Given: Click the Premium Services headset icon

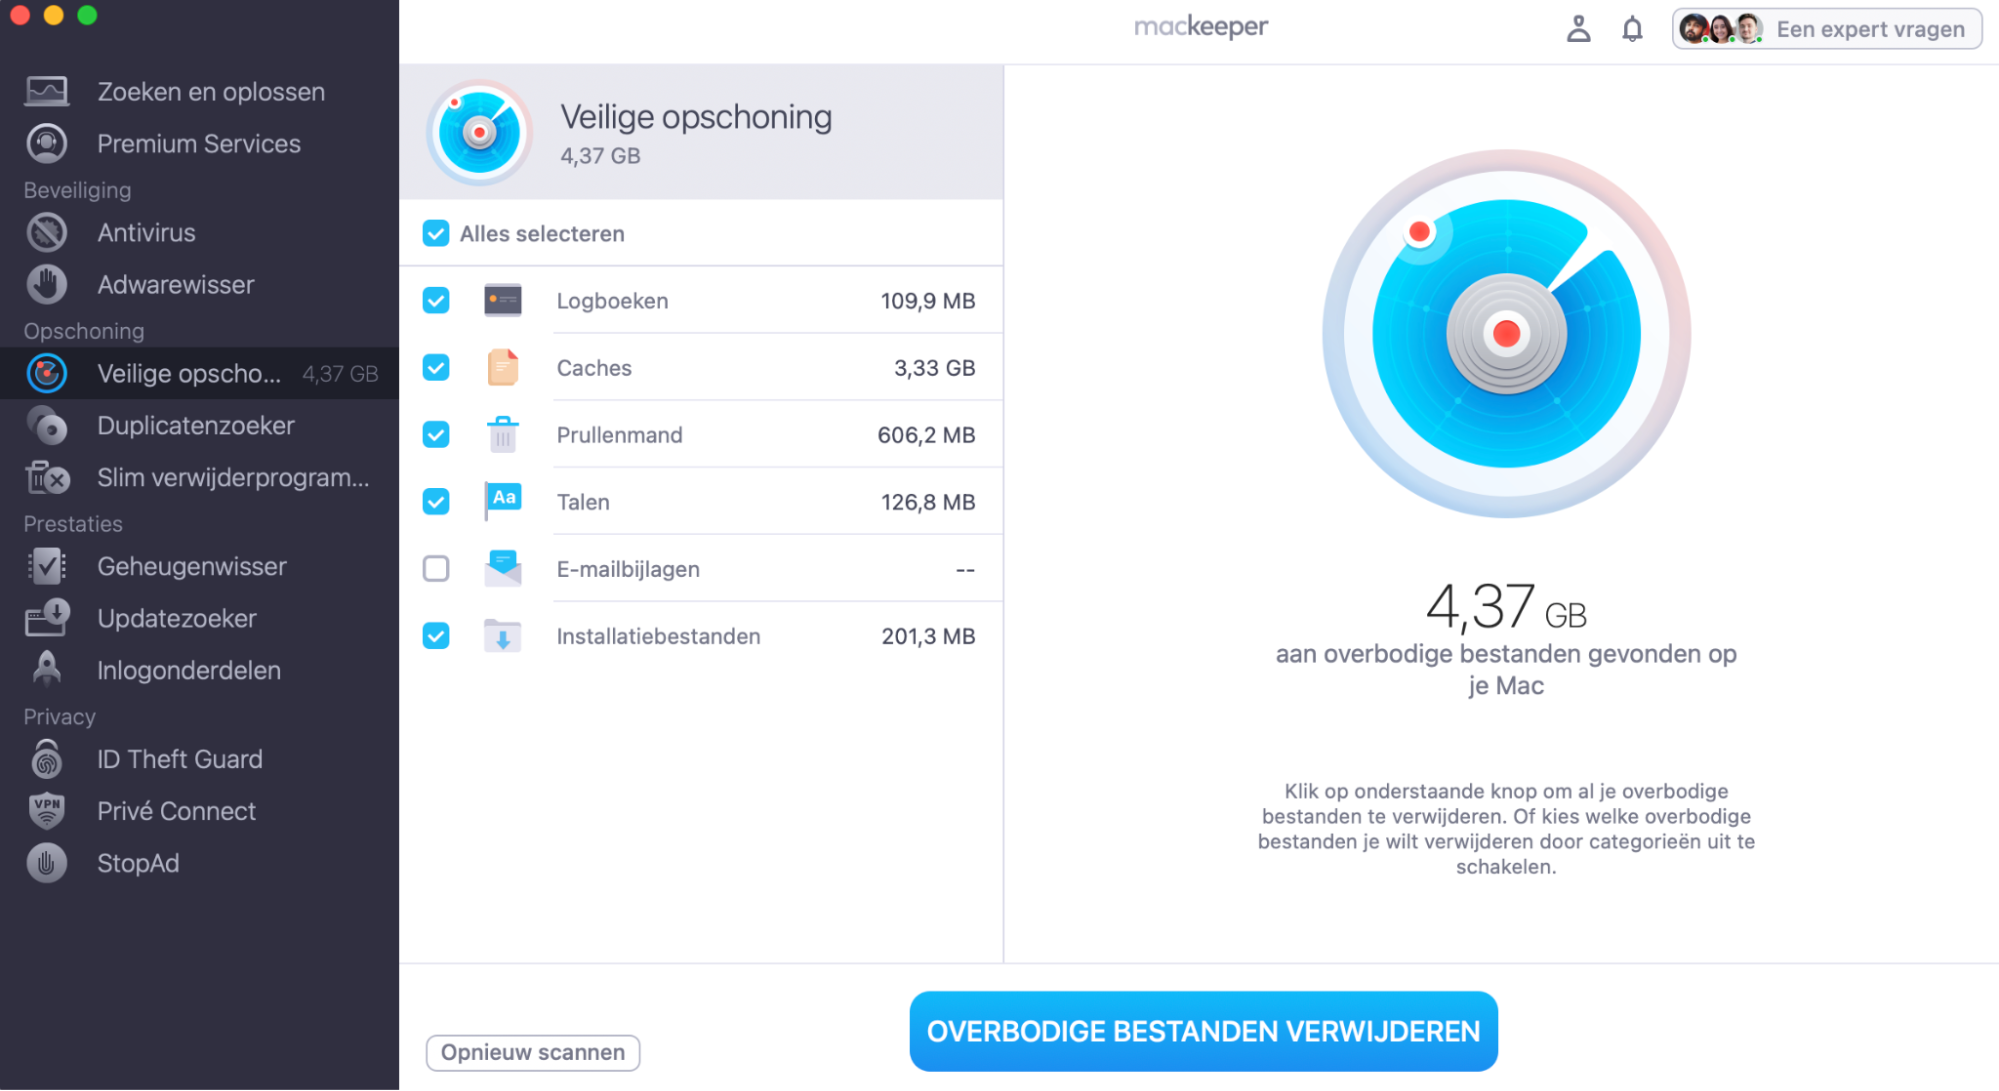Looking at the screenshot, I should [x=46, y=144].
